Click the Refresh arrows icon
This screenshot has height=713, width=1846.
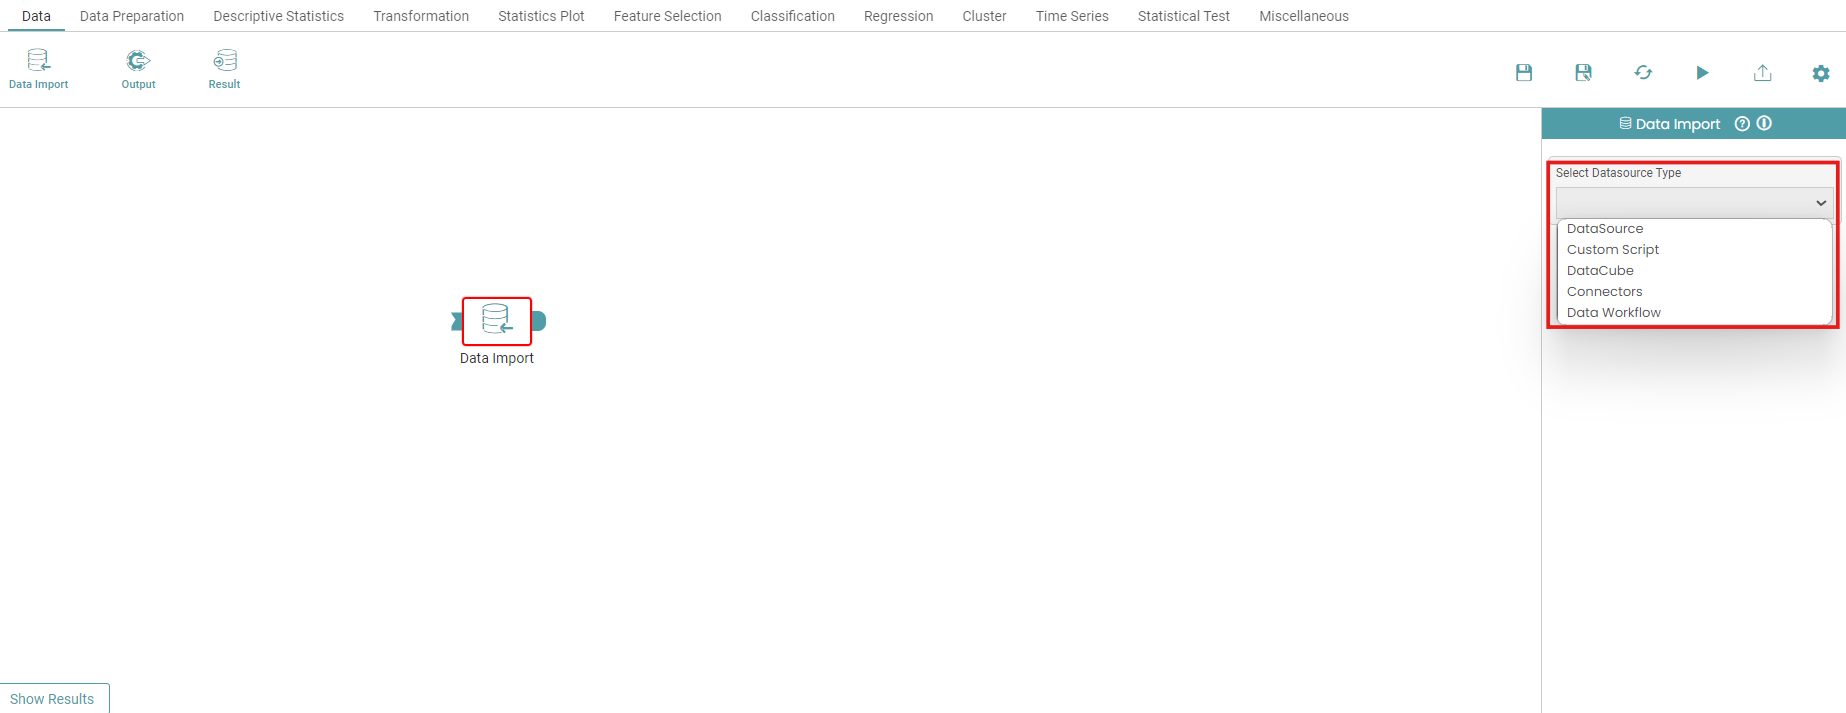(1643, 73)
